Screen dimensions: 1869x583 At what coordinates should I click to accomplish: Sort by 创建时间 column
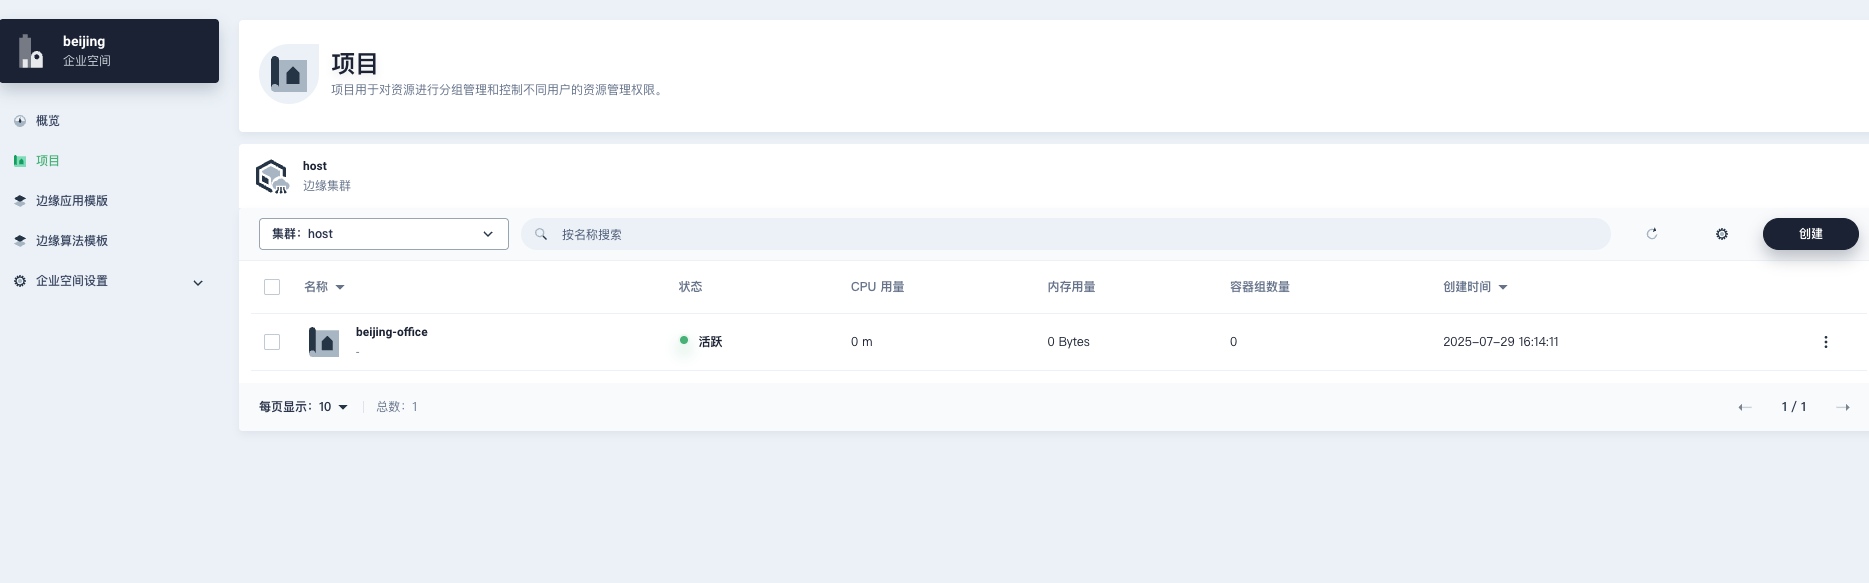(1474, 287)
